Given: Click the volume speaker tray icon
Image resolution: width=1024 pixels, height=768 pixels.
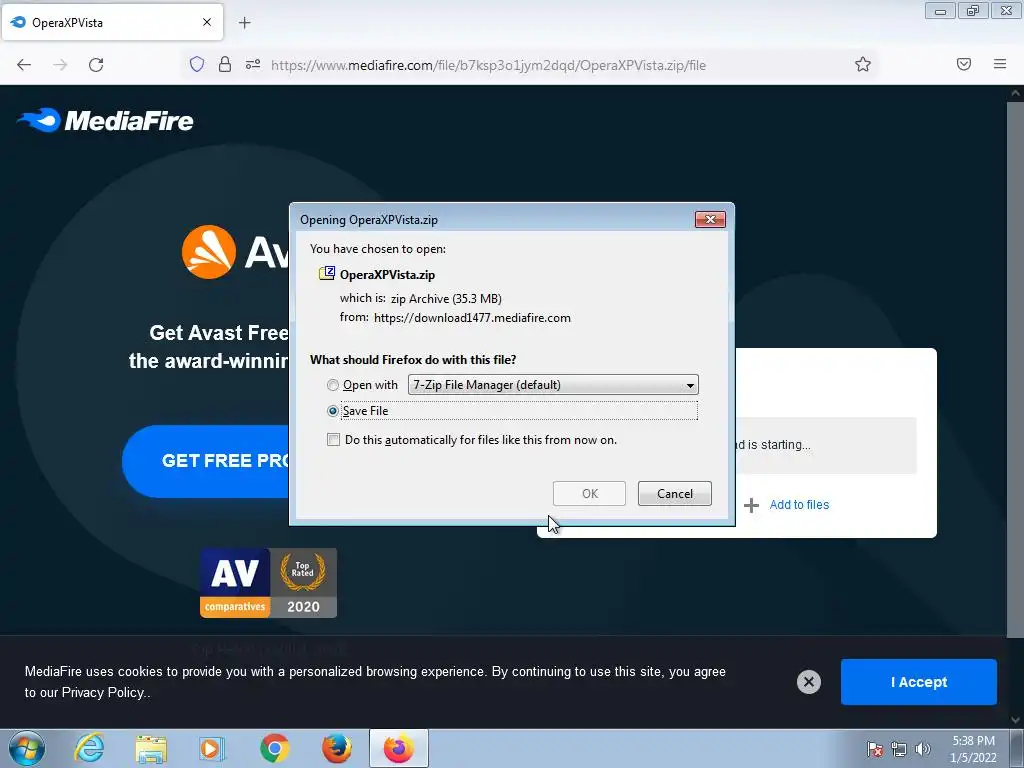Looking at the screenshot, I should pos(922,749).
